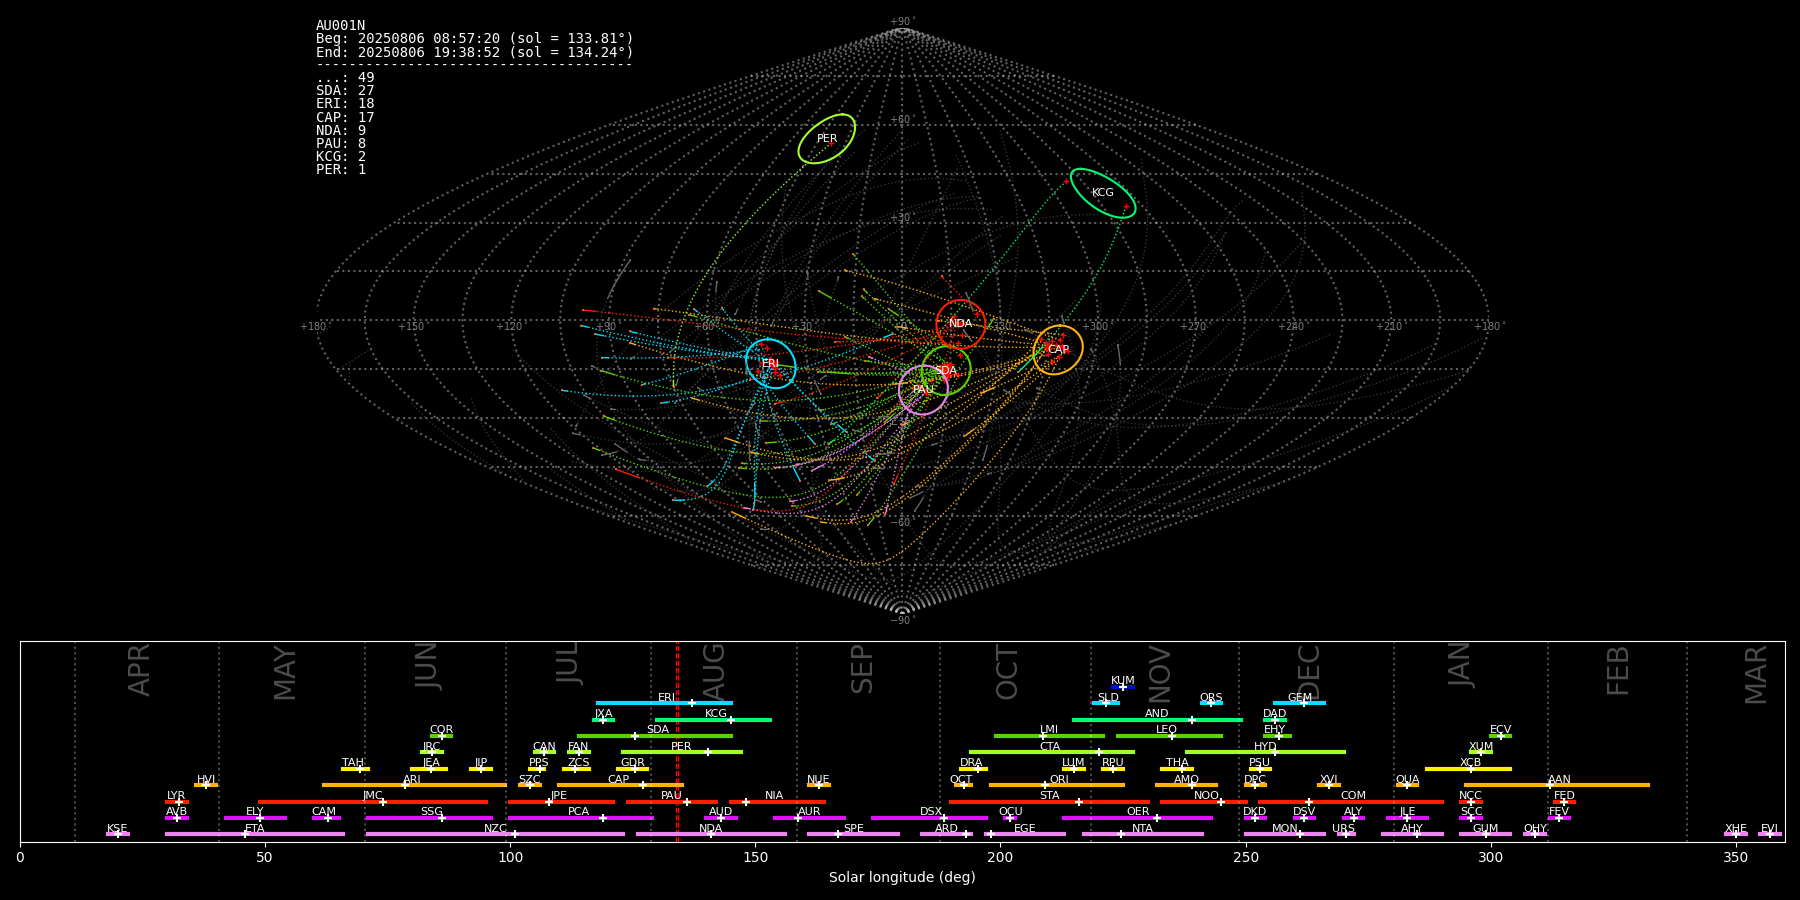The width and height of the screenshot is (1800, 900).
Task: Select the red NDA radiant circle
Action: (961, 324)
